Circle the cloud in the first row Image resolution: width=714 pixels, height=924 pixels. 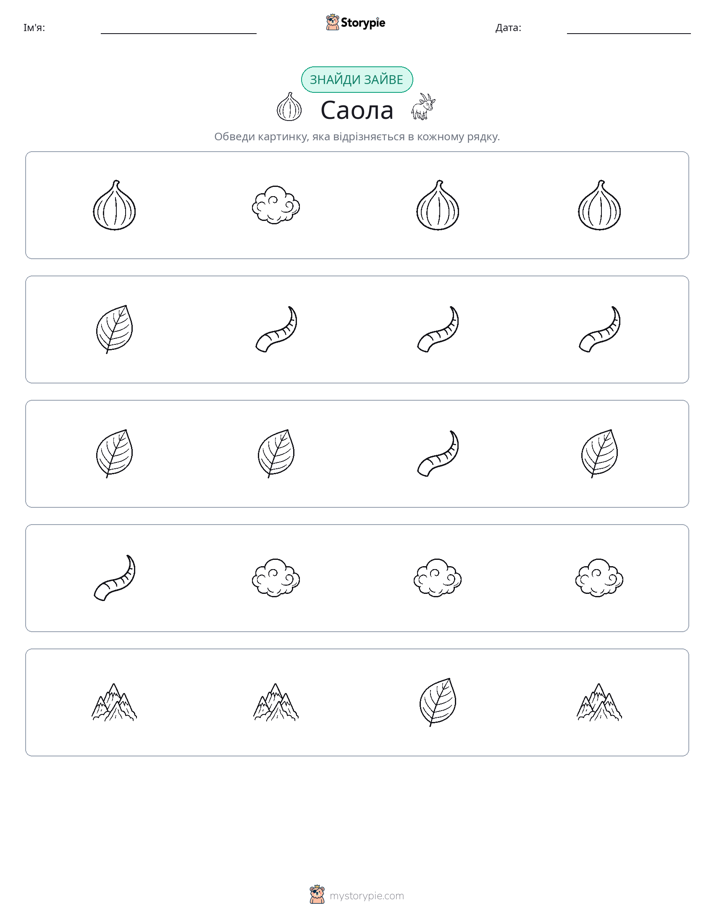276,205
